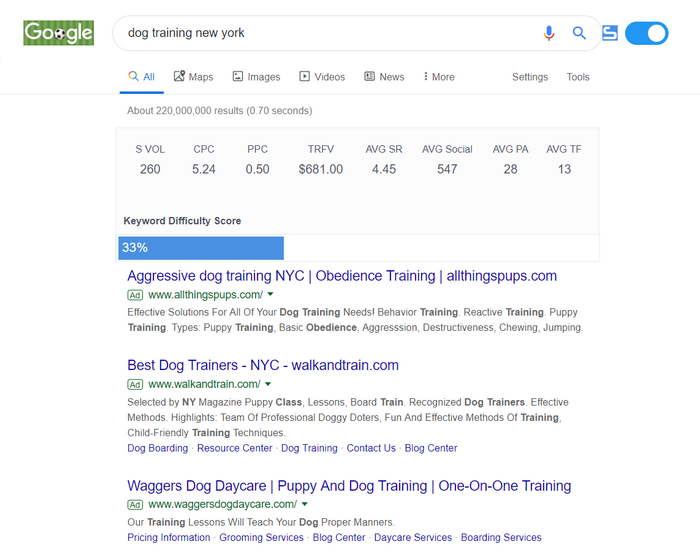Open search Settings
This screenshot has width=700, height=560.
[x=530, y=77]
